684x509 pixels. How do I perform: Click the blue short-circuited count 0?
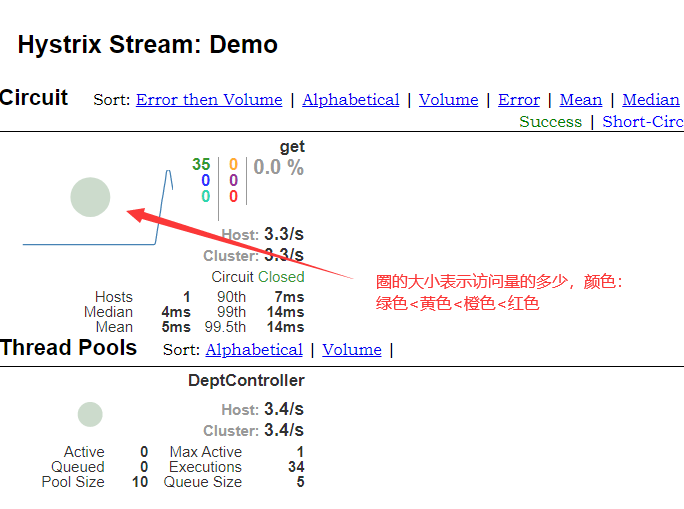click(205, 180)
